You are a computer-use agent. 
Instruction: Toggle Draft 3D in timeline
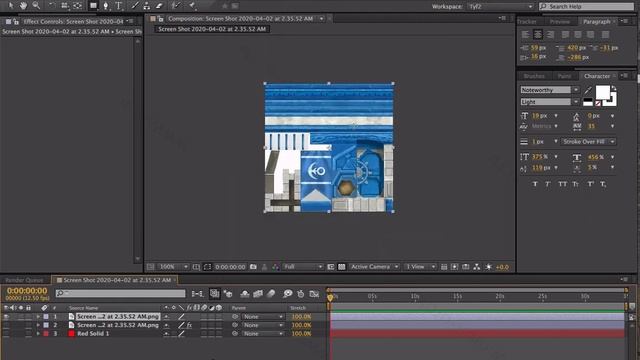pos(228,293)
